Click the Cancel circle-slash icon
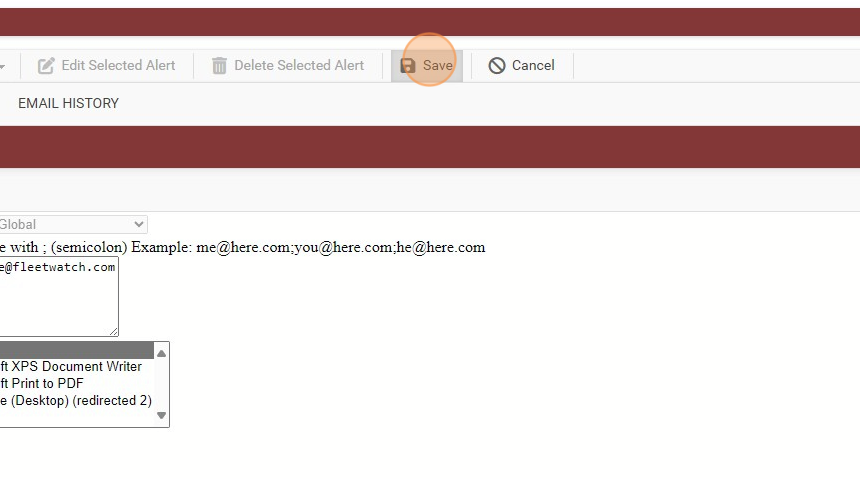The width and height of the screenshot is (860, 479). 497,66
